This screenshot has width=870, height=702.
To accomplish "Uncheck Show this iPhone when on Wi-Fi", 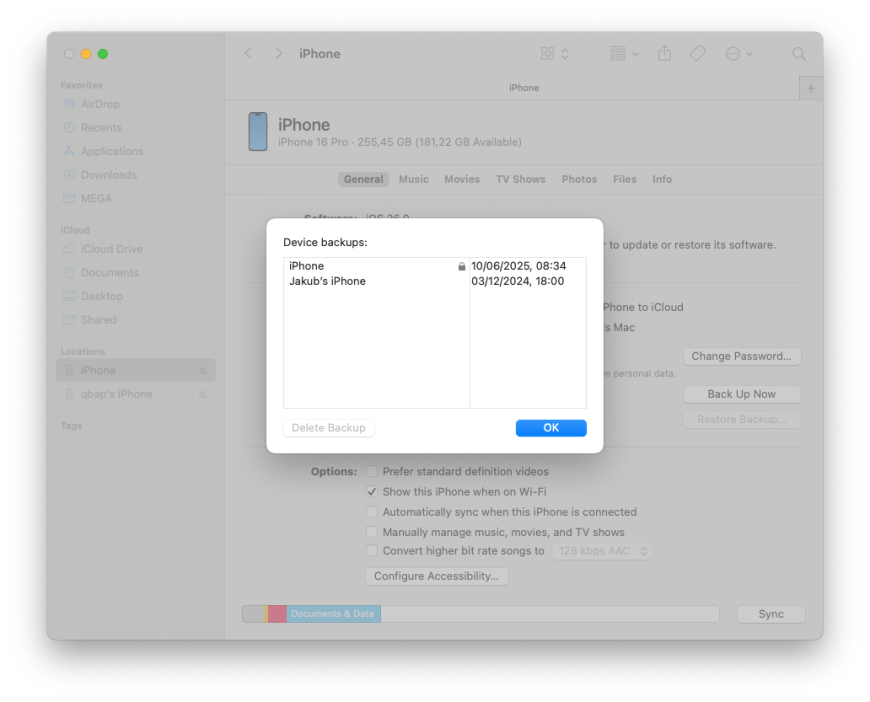I will [372, 492].
